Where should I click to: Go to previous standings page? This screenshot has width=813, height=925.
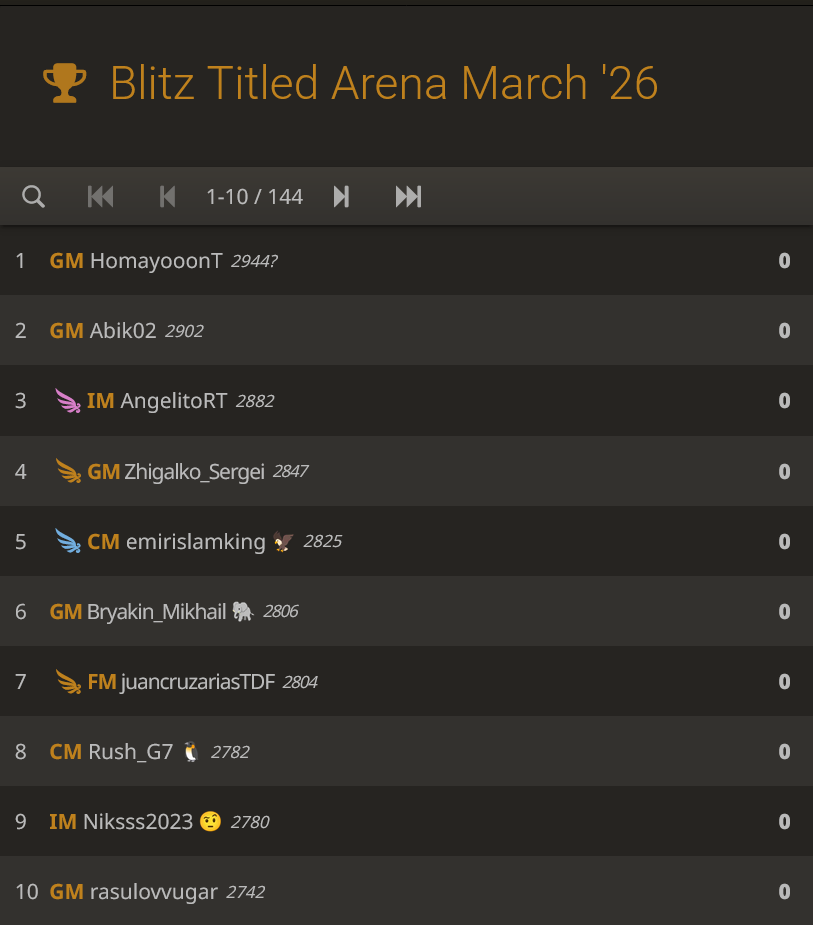click(x=167, y=196)
